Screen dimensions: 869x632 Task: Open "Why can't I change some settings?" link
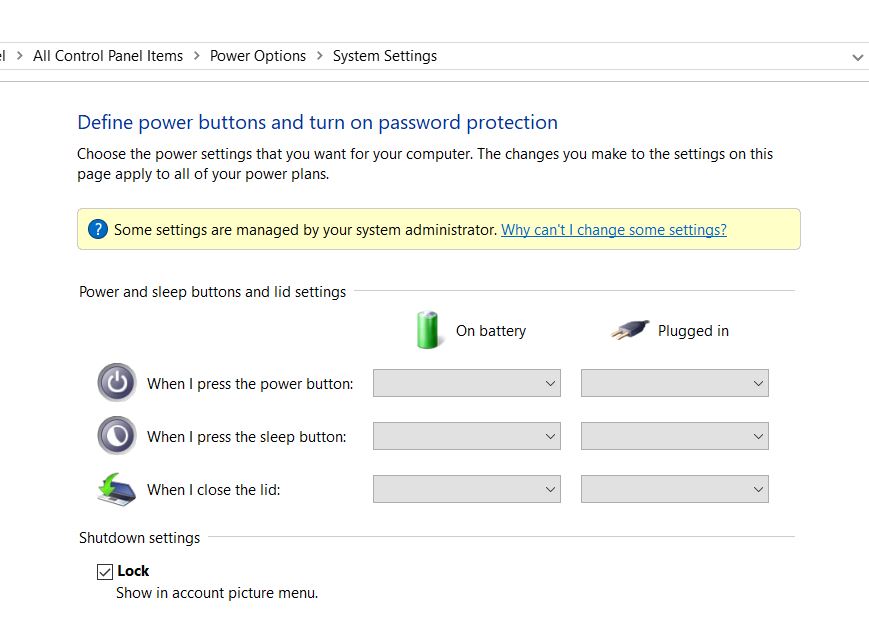click(614, 230)
